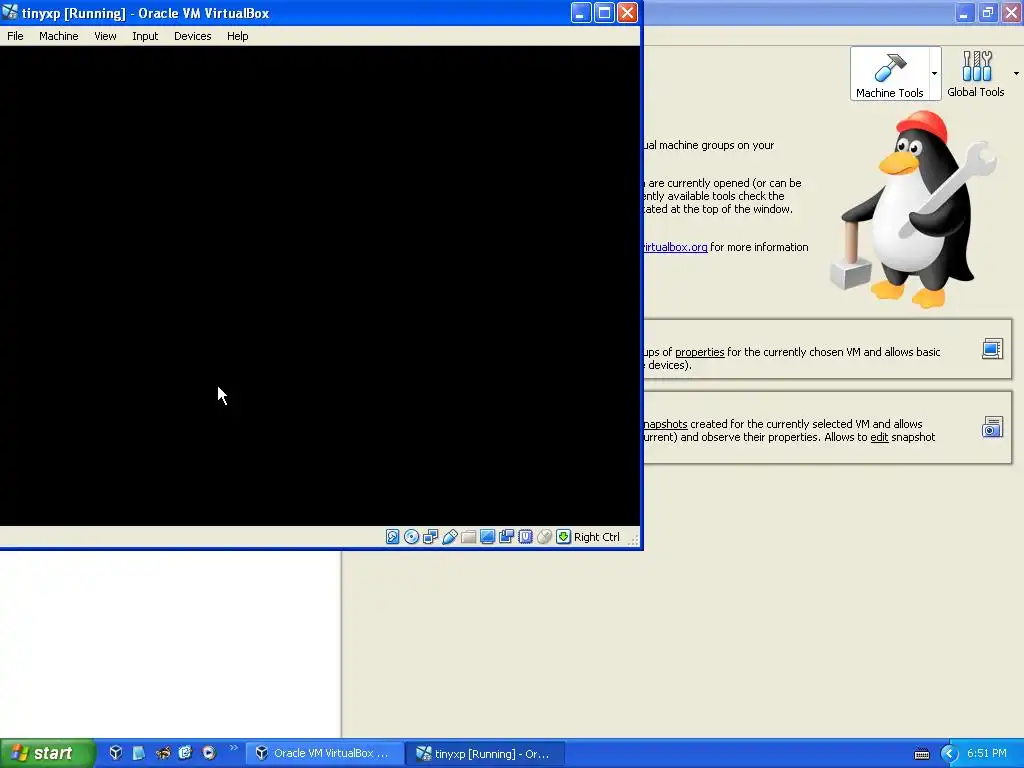Open the Input menu
Image resolution: width=1024 pixels, height=768 pixels.
tap(145, 36)
